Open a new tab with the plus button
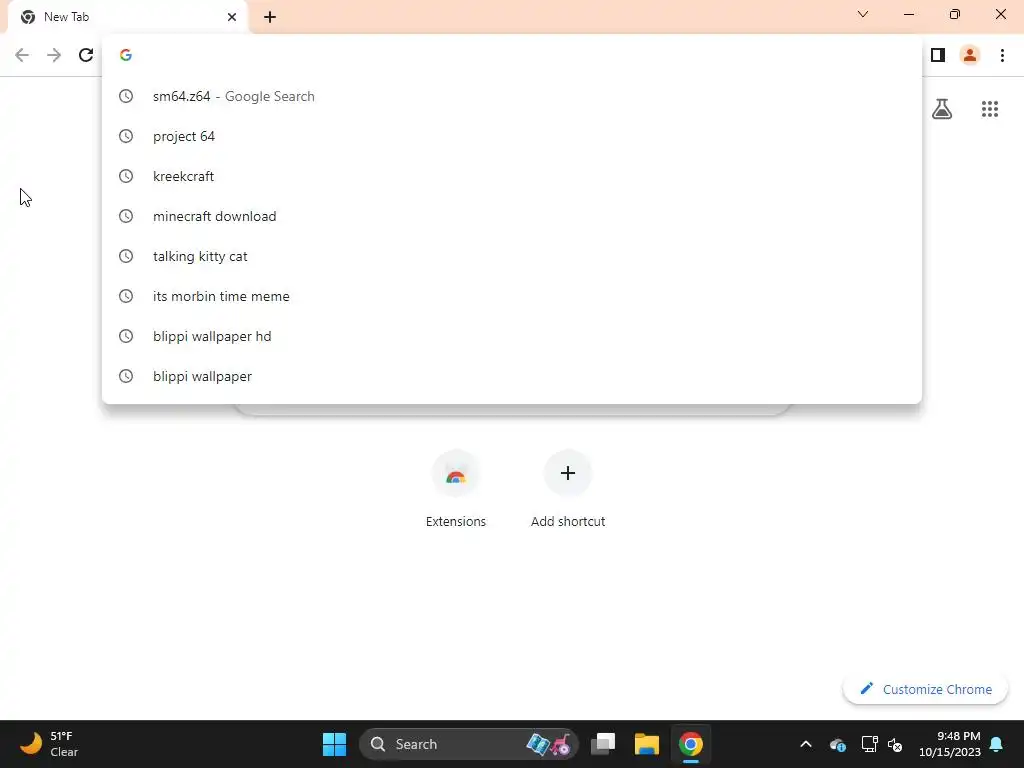Image resolution: width=1024 pixels, height=768 pixels. click(270, 17)
